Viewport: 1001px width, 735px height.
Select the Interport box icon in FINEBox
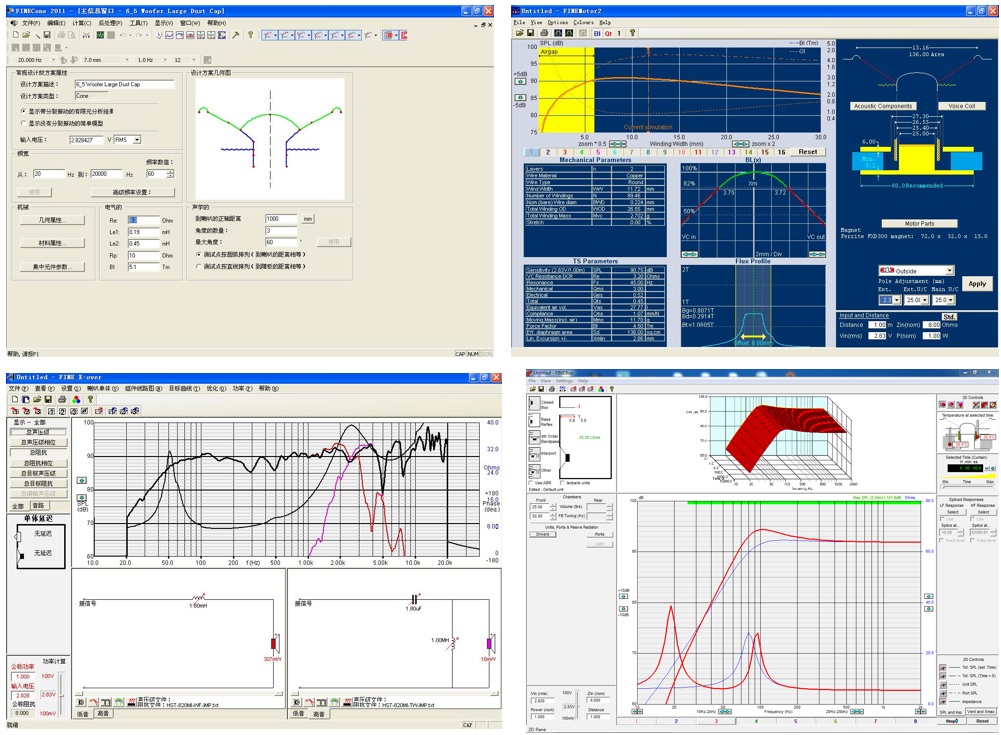pyautogui.click(x=534, y=454)
